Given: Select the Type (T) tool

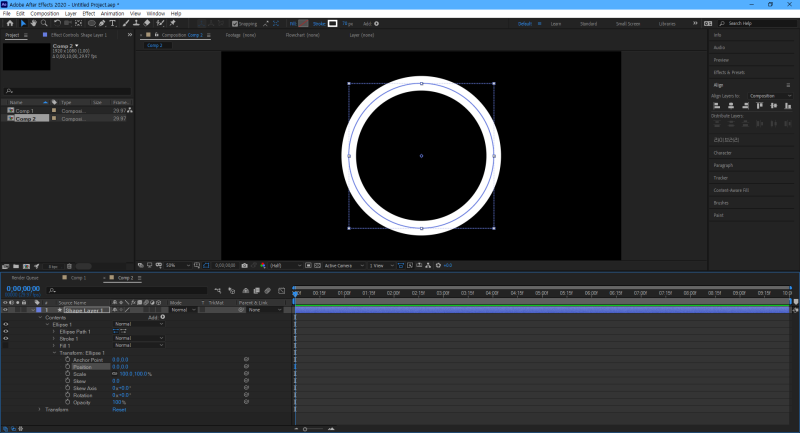Looking at the screenshot, I should pos(113,23).
